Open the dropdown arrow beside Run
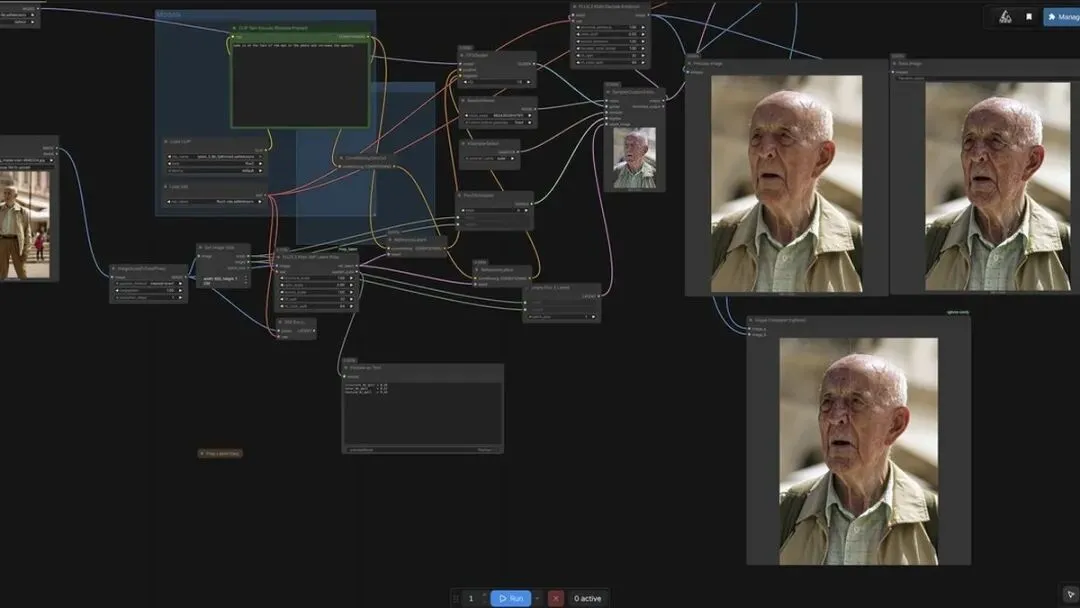Image resolution: width=1080 pixels, height=608 pixels. pos(537,598)
